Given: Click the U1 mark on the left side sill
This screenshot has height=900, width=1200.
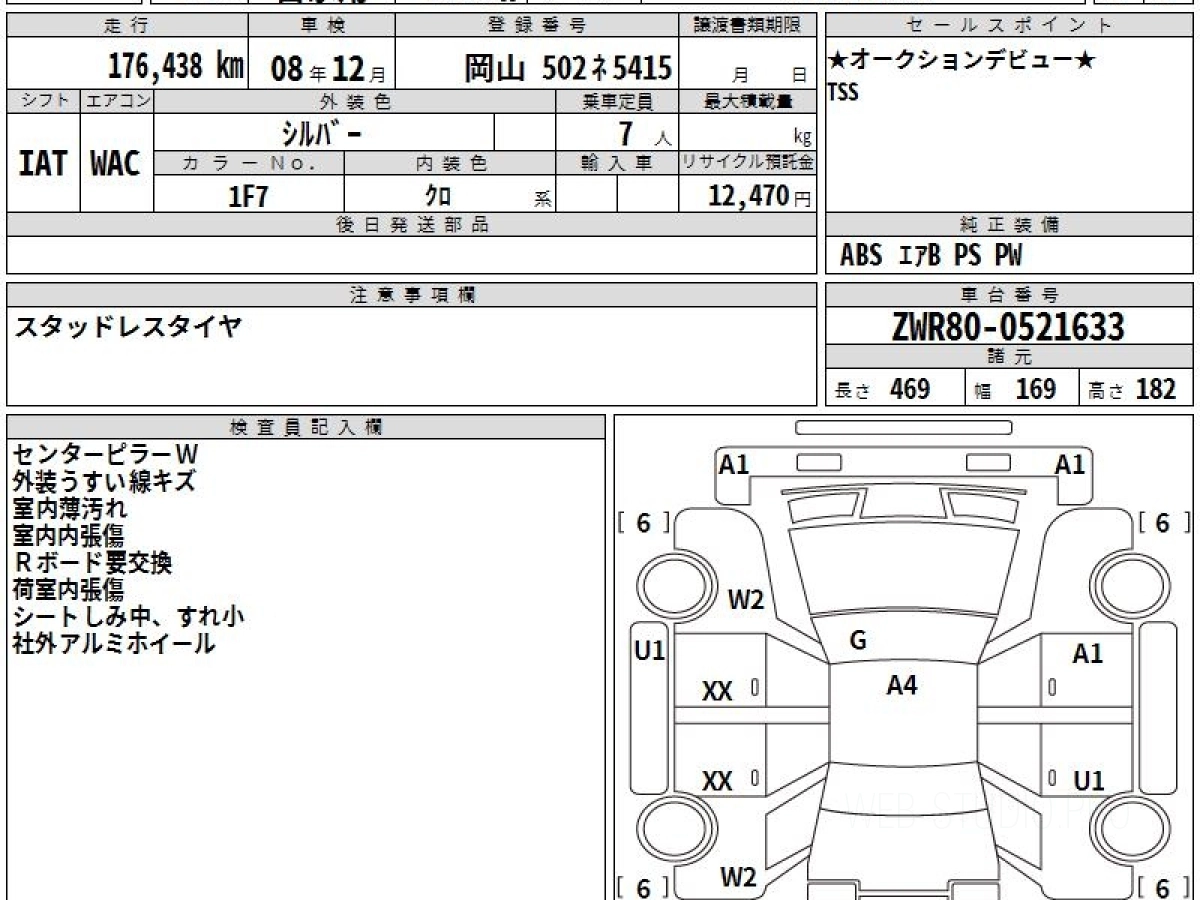Looking at the screenshot, I should point(650,652).
